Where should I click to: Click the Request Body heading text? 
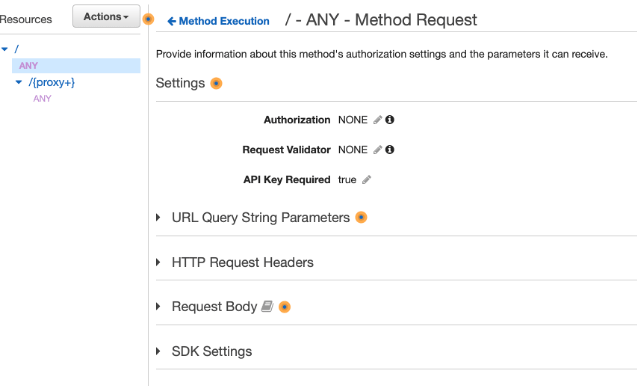(214, 306)
